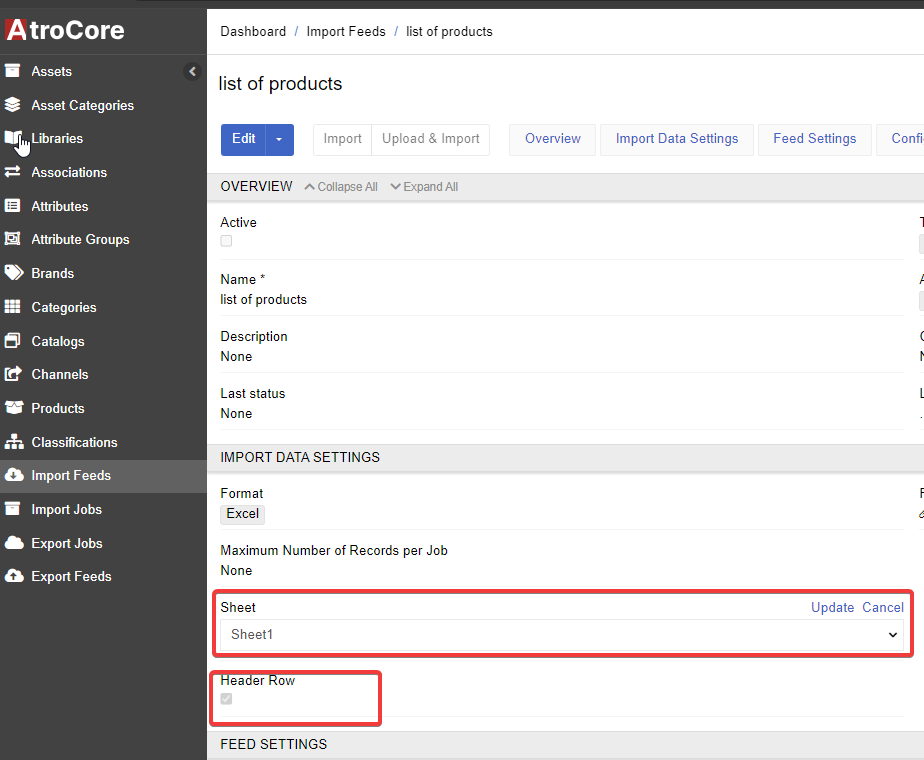Click the Channels share icon
Viewport: 924px width, 760px height.
point(13,374)
